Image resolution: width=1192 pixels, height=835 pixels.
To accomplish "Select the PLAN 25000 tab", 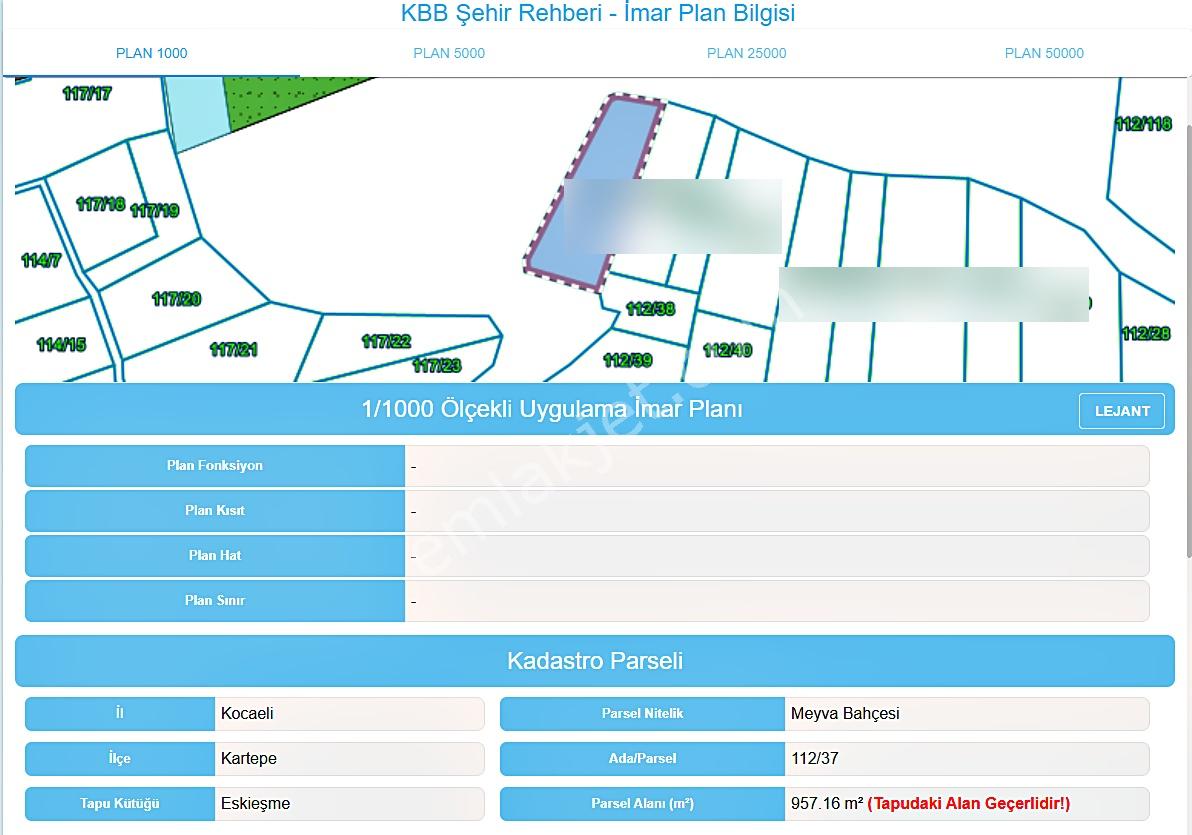I will pyautogui.click(x=747, y=53).
